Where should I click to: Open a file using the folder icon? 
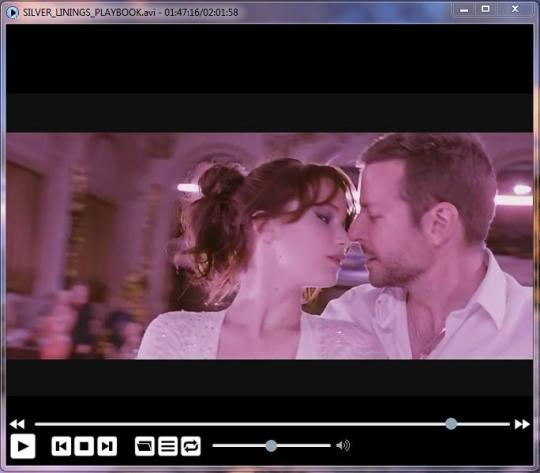[145, 446]
